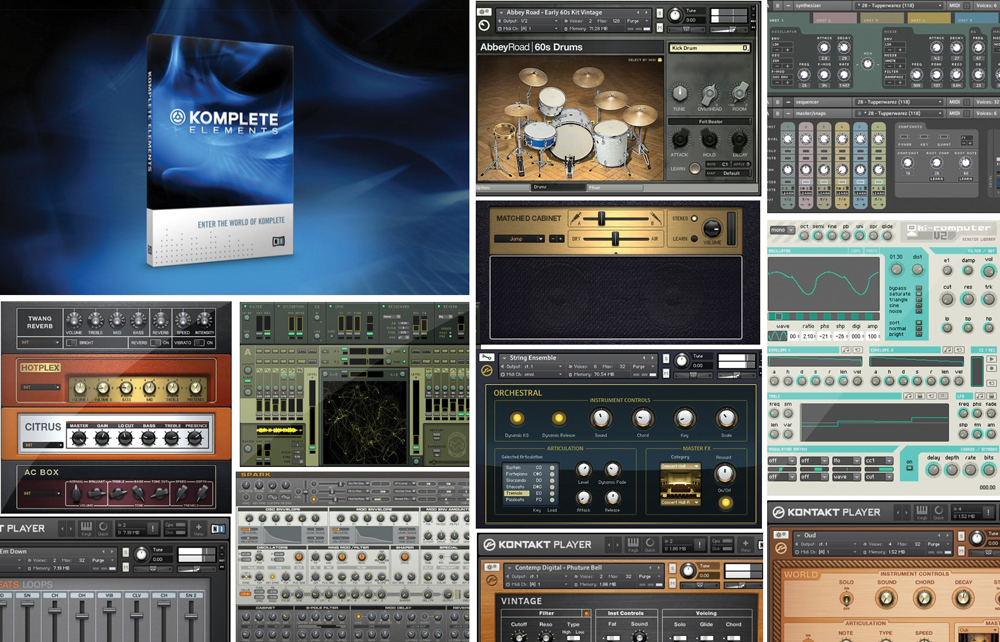
Task: Click panic exclamation in the Em Down player
Action: pyautogui.click(x=153, y=528)
